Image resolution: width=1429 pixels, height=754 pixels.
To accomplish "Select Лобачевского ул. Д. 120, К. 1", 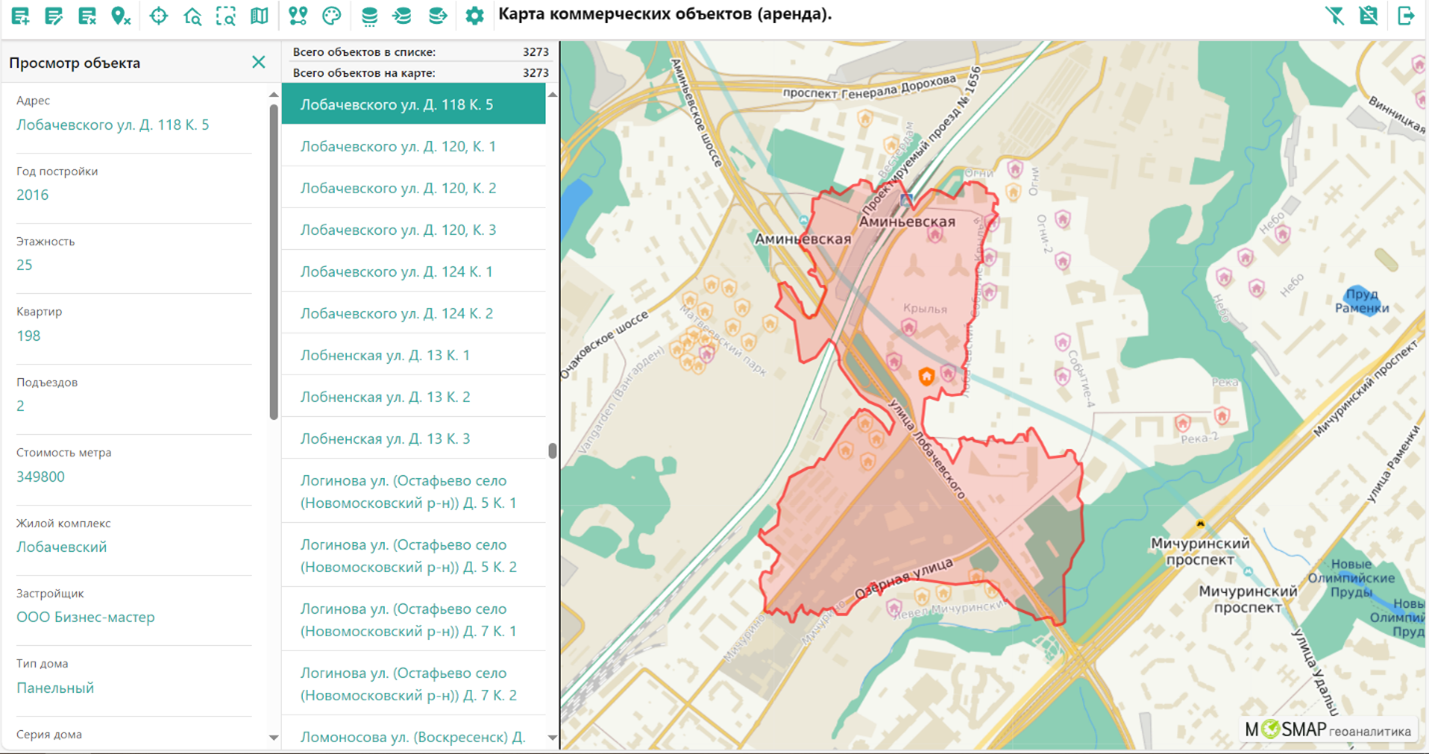I will click(x=398, y=147).
